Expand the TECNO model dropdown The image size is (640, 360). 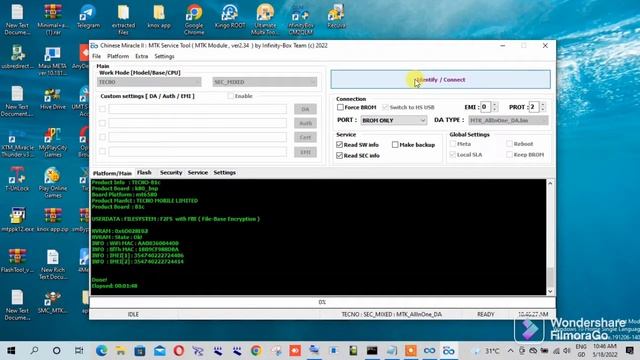(149, 82)
